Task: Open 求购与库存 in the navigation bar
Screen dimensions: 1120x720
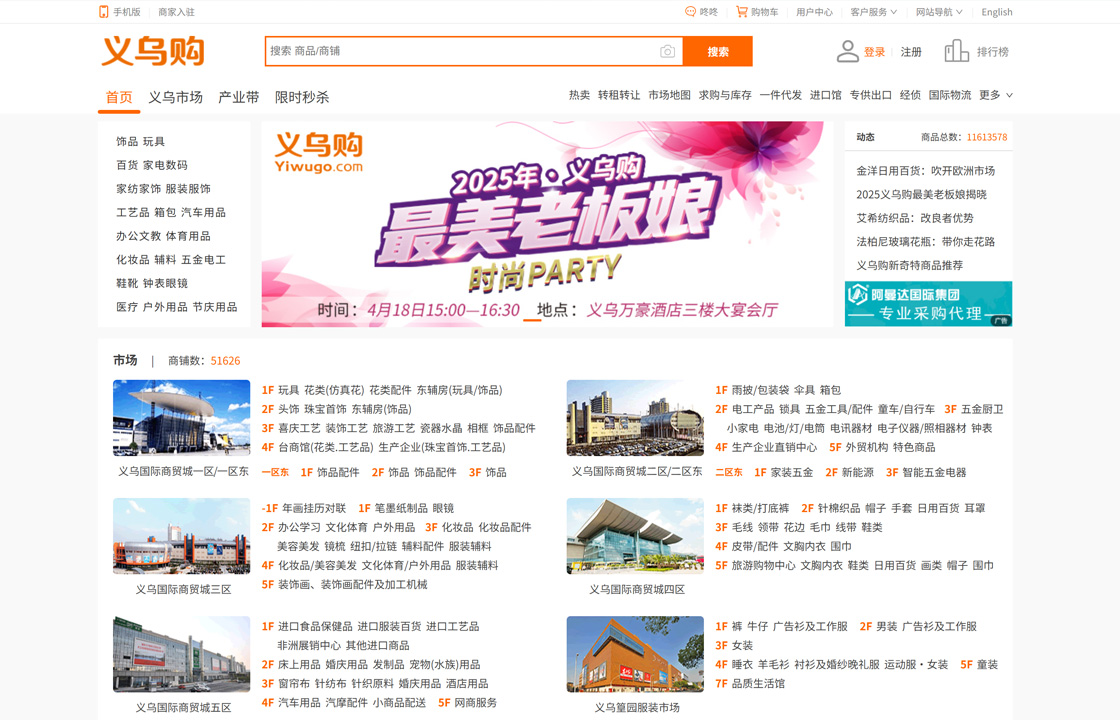Action: [725, 95]
